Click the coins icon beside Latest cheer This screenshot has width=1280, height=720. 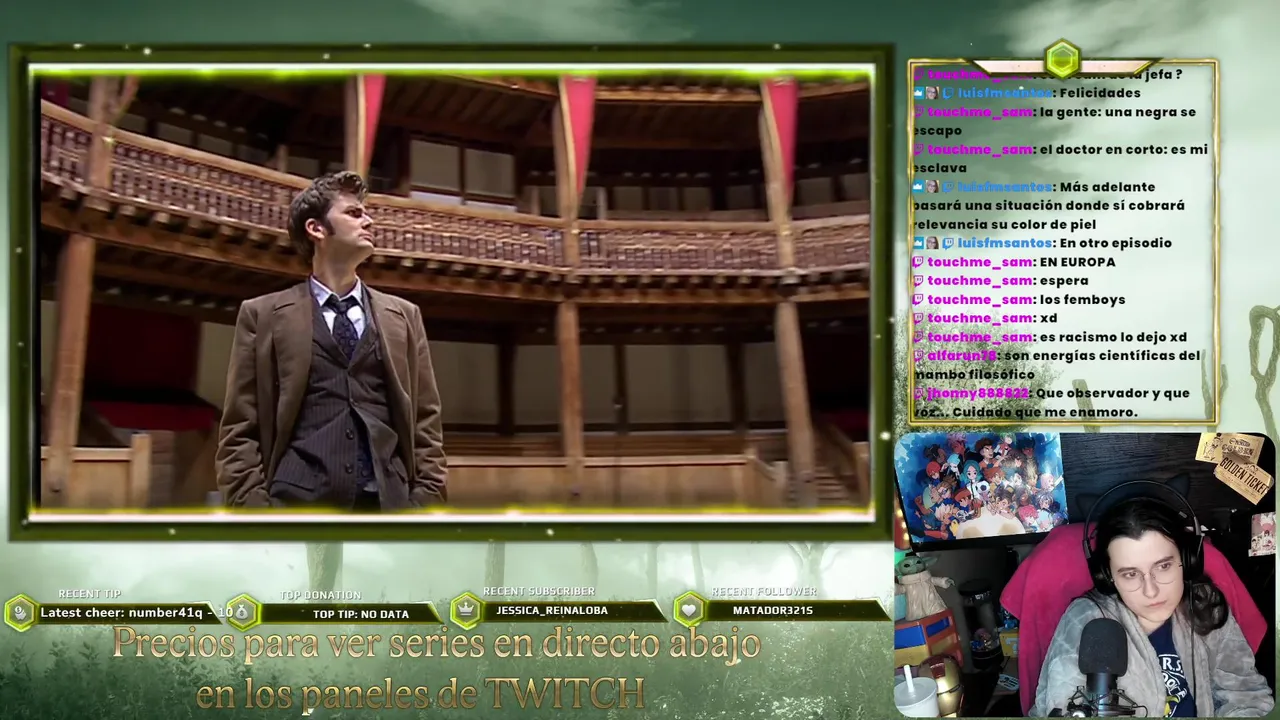(x=21, y=612)
